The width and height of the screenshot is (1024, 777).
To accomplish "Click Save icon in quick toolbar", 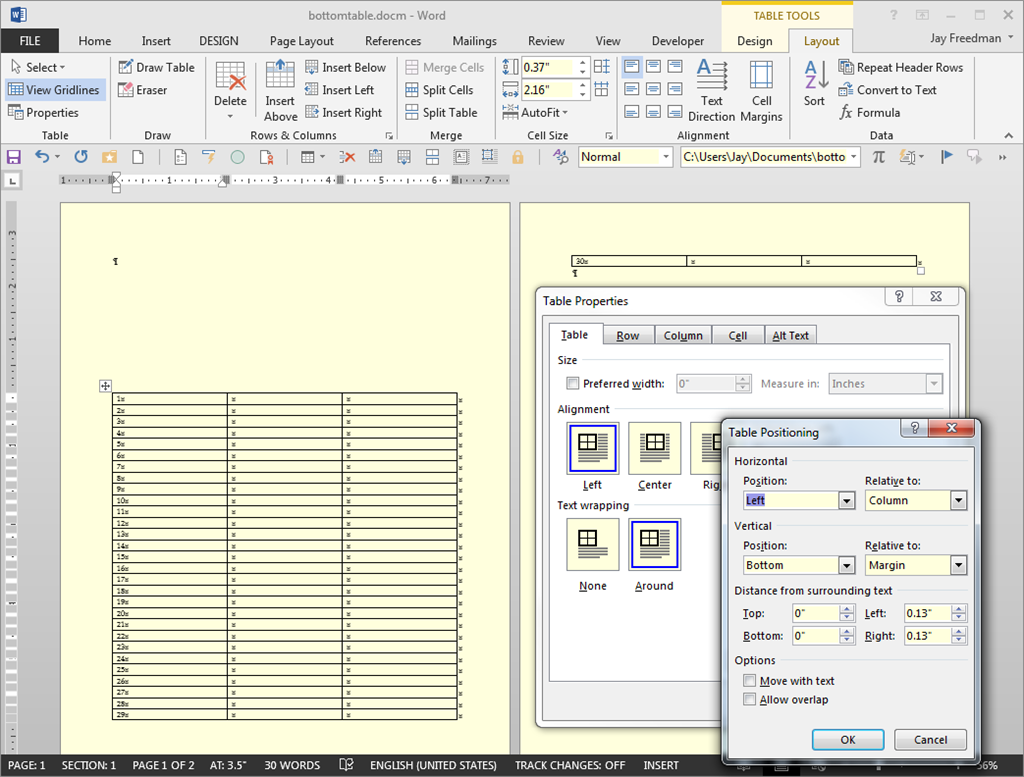I will [14, 157].
